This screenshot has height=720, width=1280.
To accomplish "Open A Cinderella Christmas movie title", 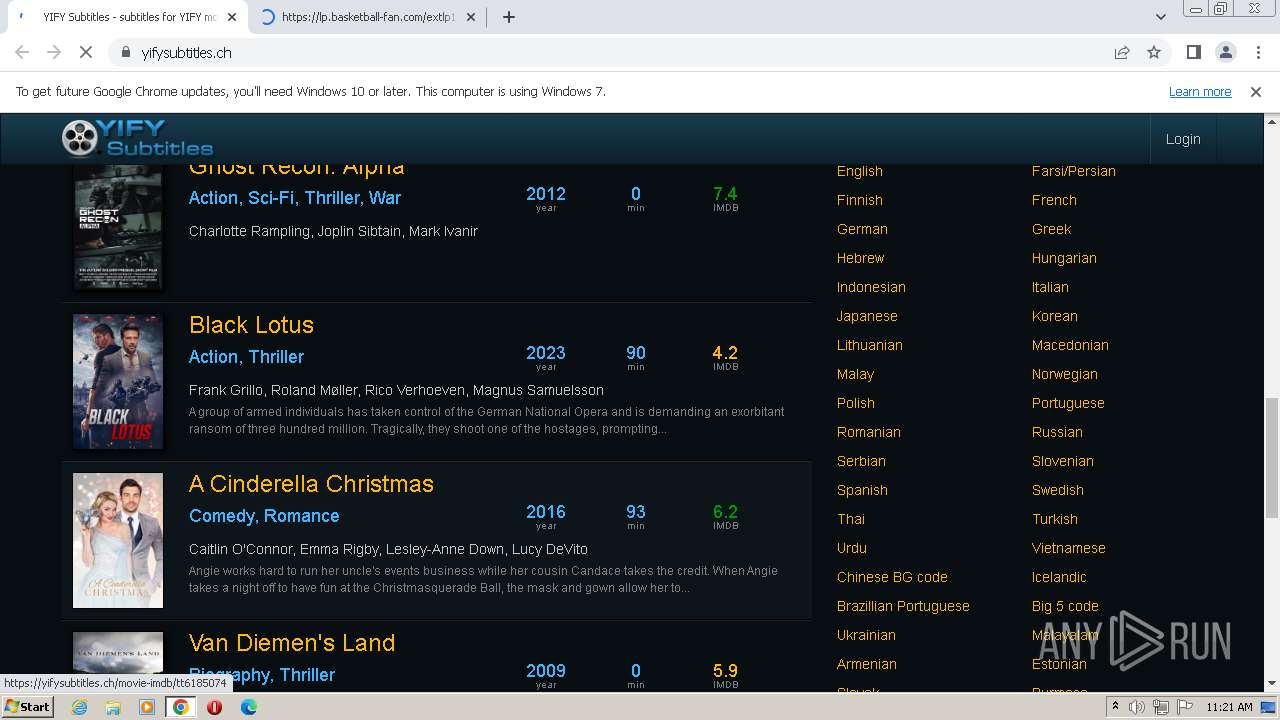I will (x=311, y=484).
